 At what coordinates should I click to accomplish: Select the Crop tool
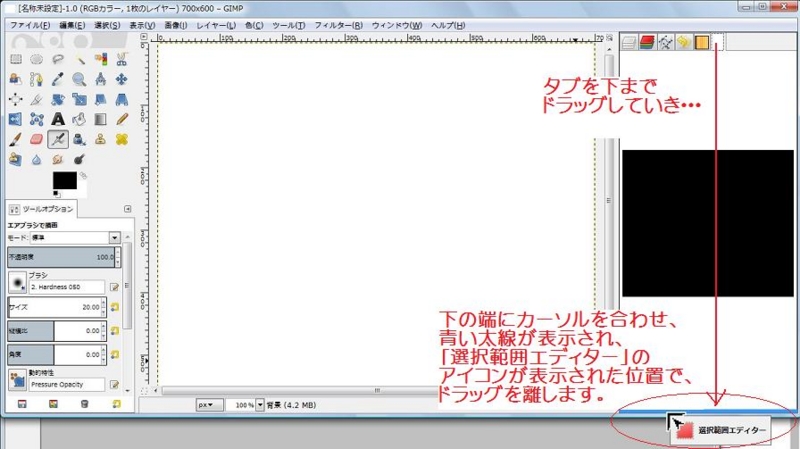click(x=36, y=99)
